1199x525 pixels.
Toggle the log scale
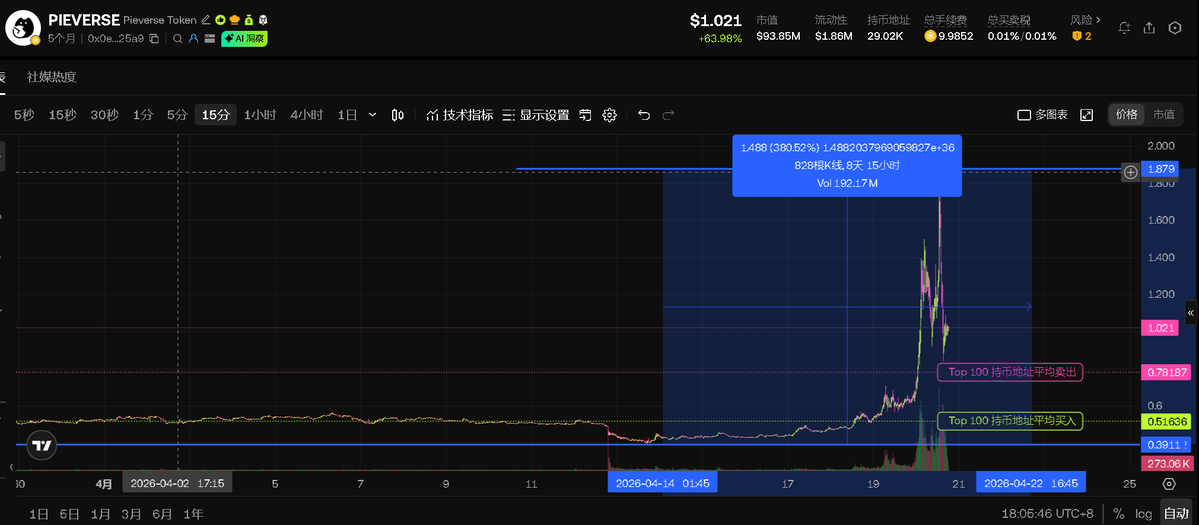pyautogui.click(x=1143, y=514)
